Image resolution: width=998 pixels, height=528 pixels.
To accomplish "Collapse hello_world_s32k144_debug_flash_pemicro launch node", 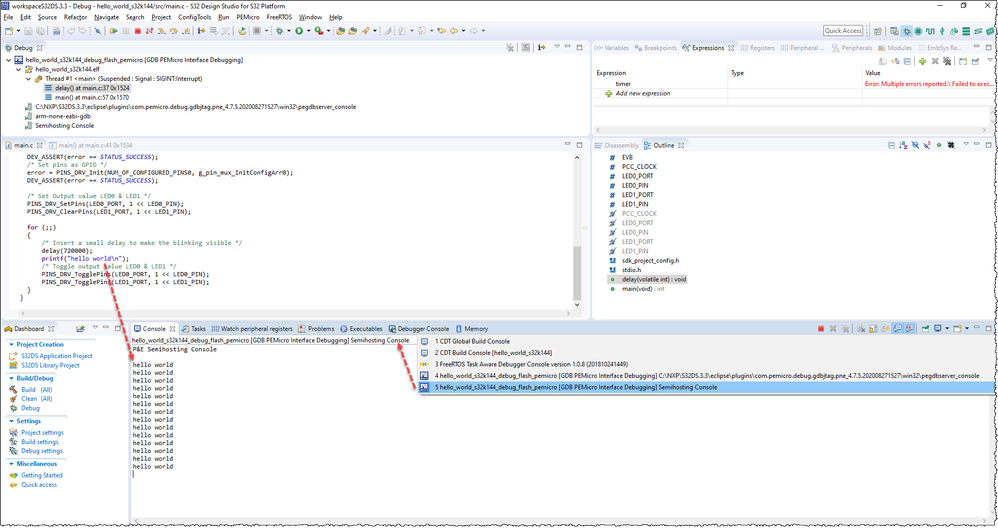I will coord(8,60).
